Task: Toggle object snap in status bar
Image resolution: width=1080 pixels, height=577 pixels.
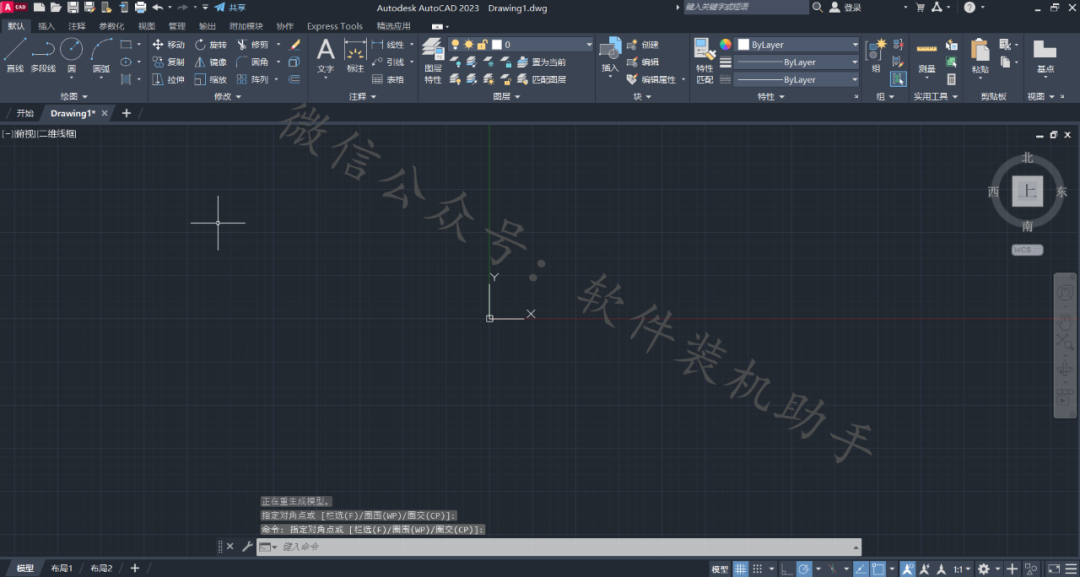Action: (x=878, y=569)
